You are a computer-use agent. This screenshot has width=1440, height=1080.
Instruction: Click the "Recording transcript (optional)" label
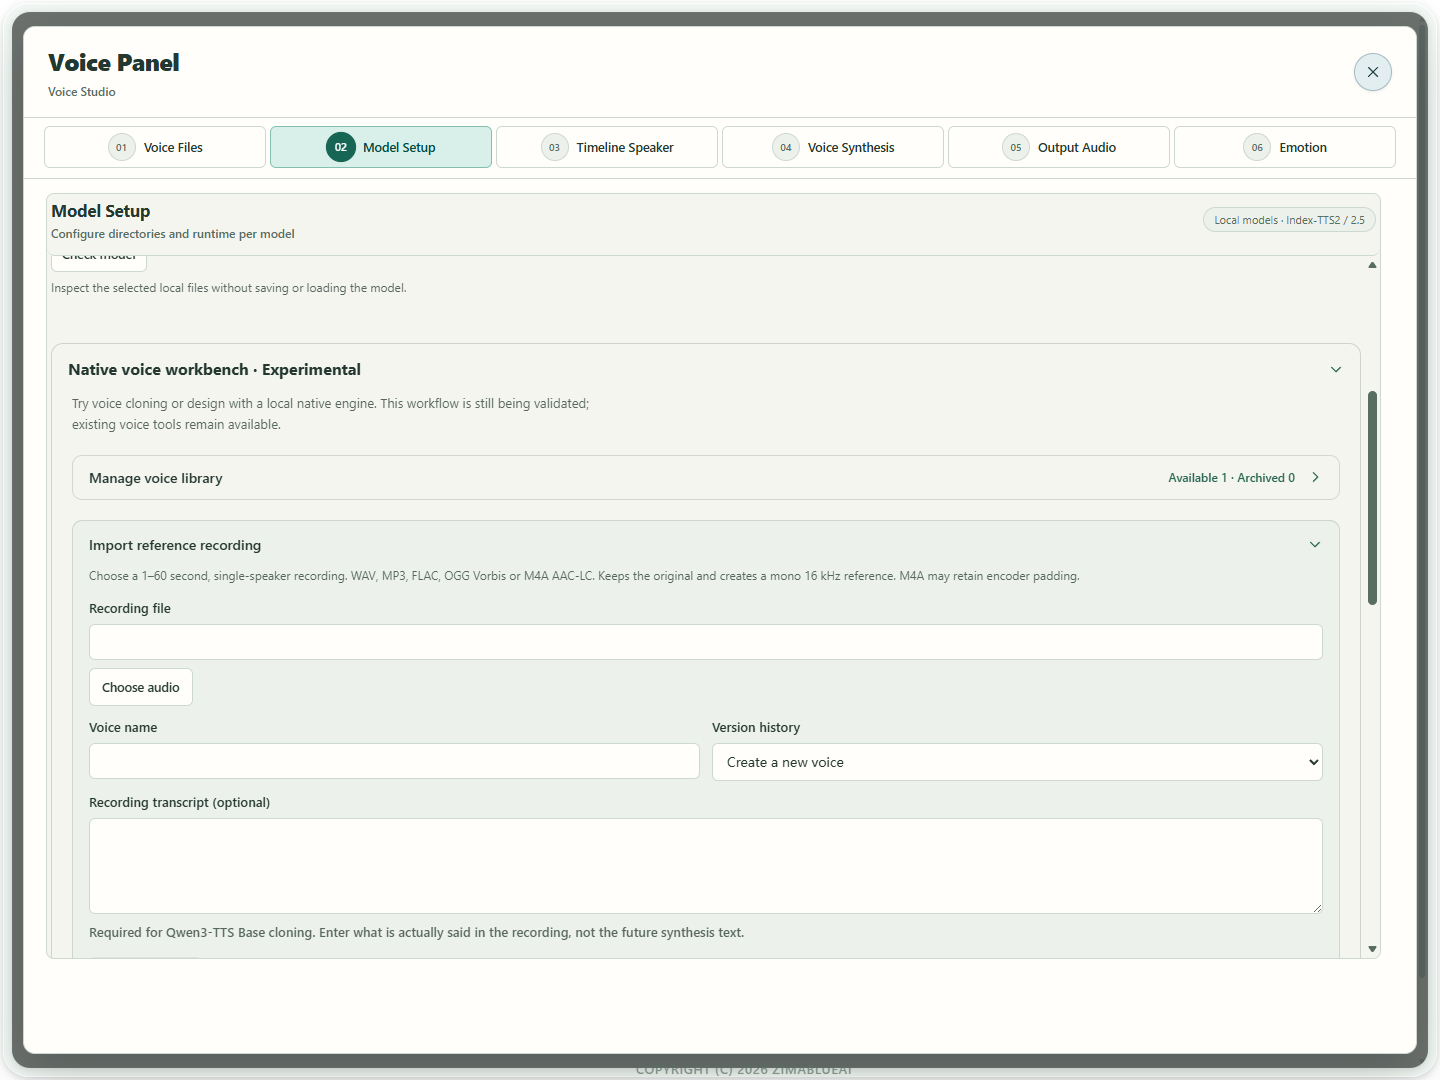(180, 802)
